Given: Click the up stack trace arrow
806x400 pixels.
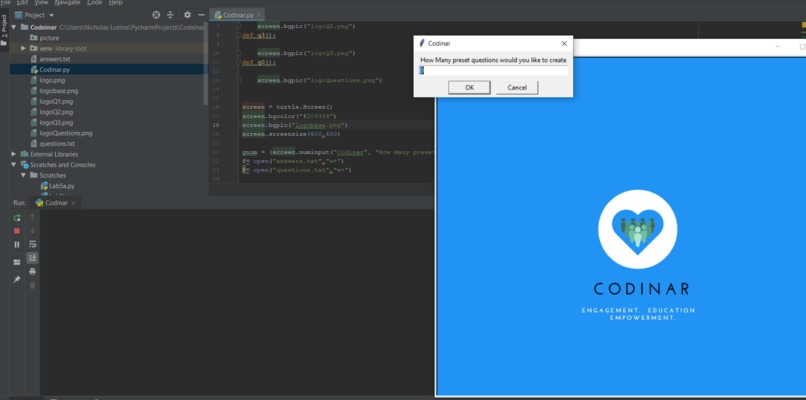Looking at the screenshot, I should [x=32, y=216].
